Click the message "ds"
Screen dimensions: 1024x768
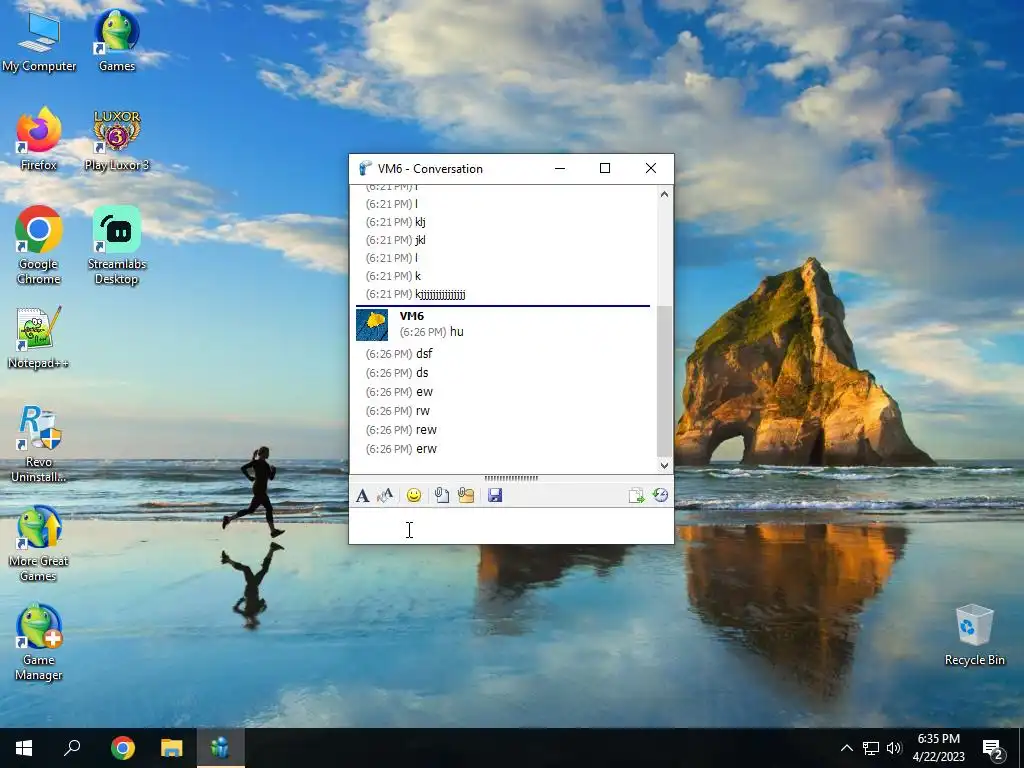pyautogui.click(x=422, y=372)
